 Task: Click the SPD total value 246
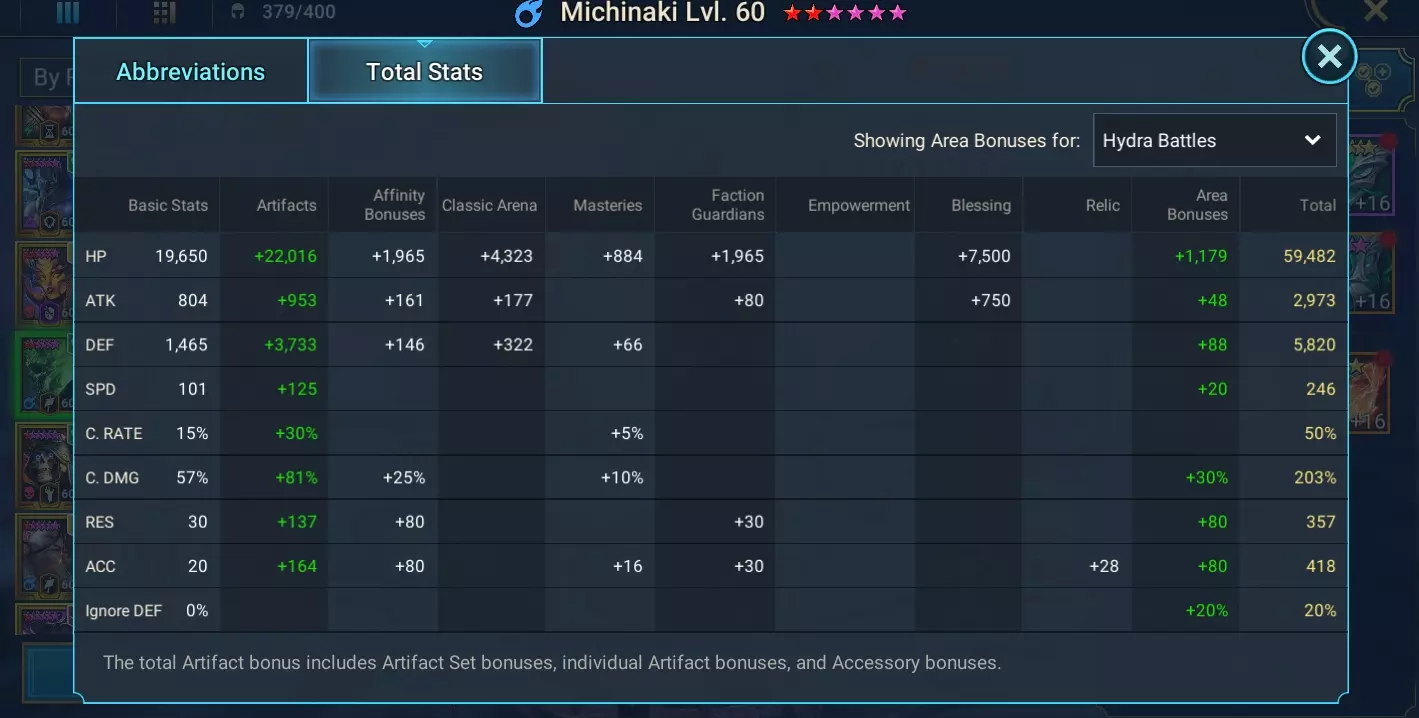1321,389
